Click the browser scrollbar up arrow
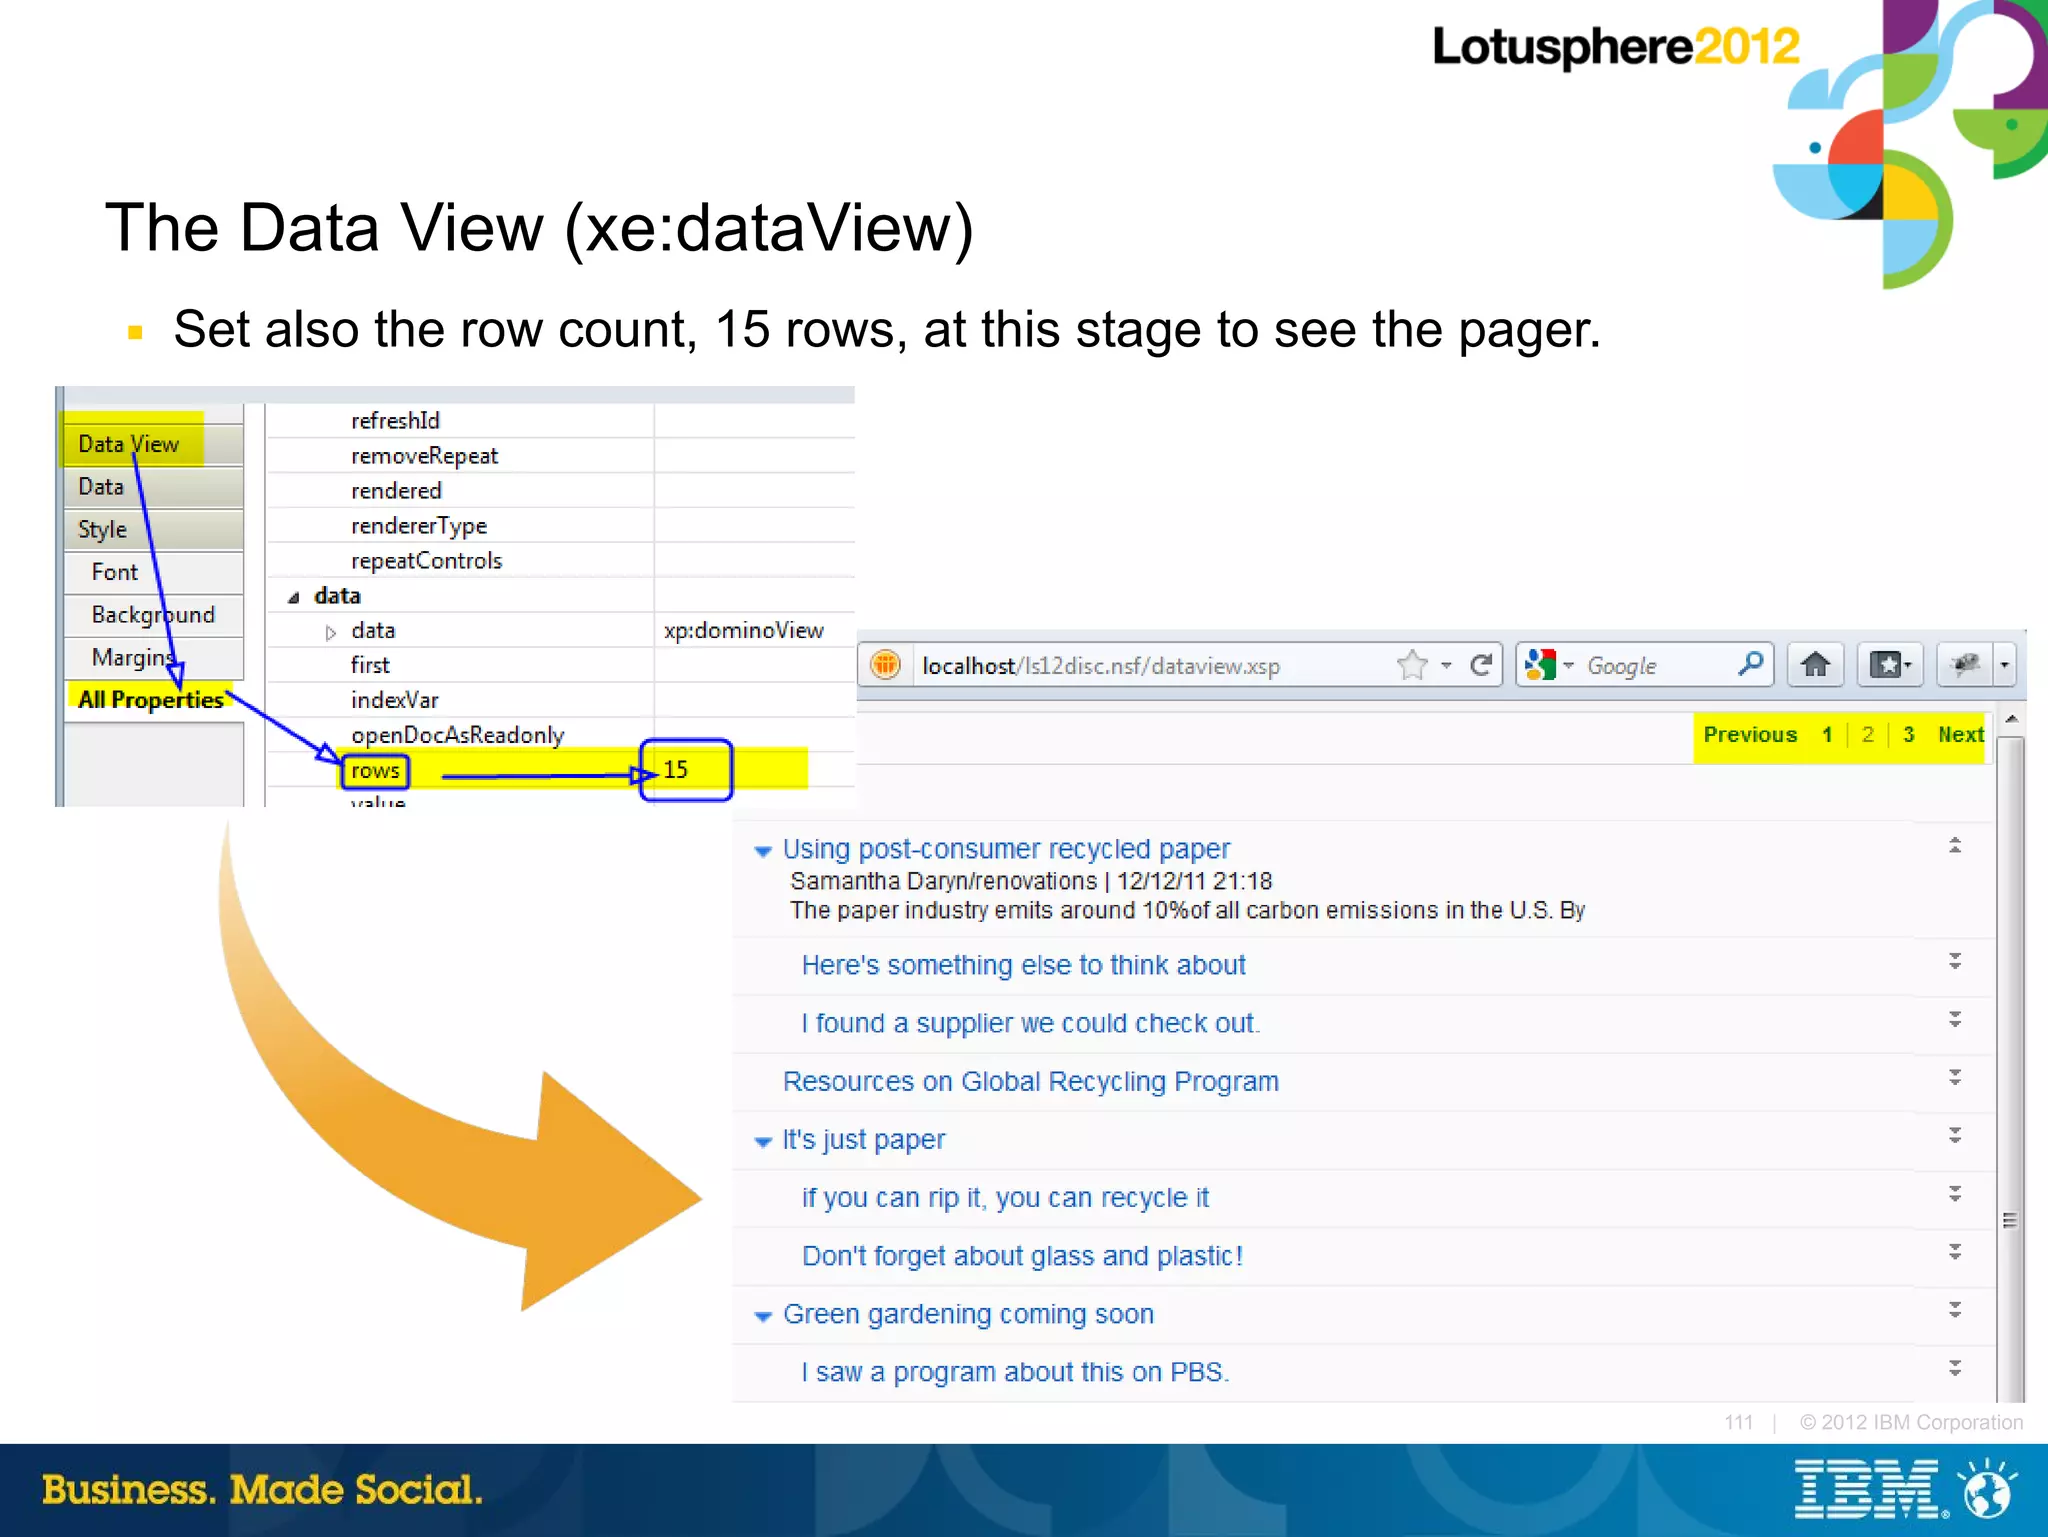This screenshot has height=1537, width=2048. pyautogui.click(x=2011, y=719)
